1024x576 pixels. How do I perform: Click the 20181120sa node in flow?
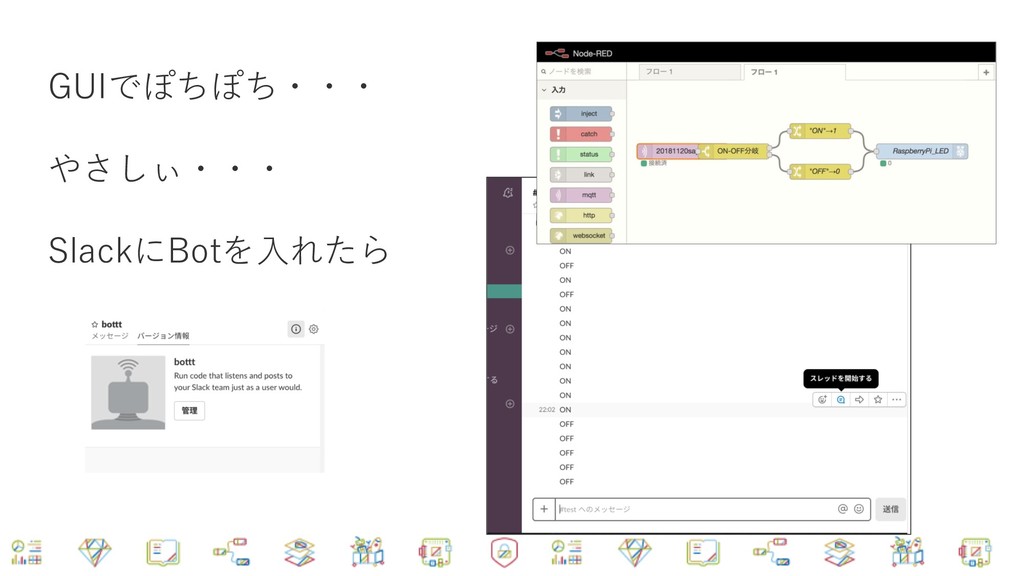(667, 151)
